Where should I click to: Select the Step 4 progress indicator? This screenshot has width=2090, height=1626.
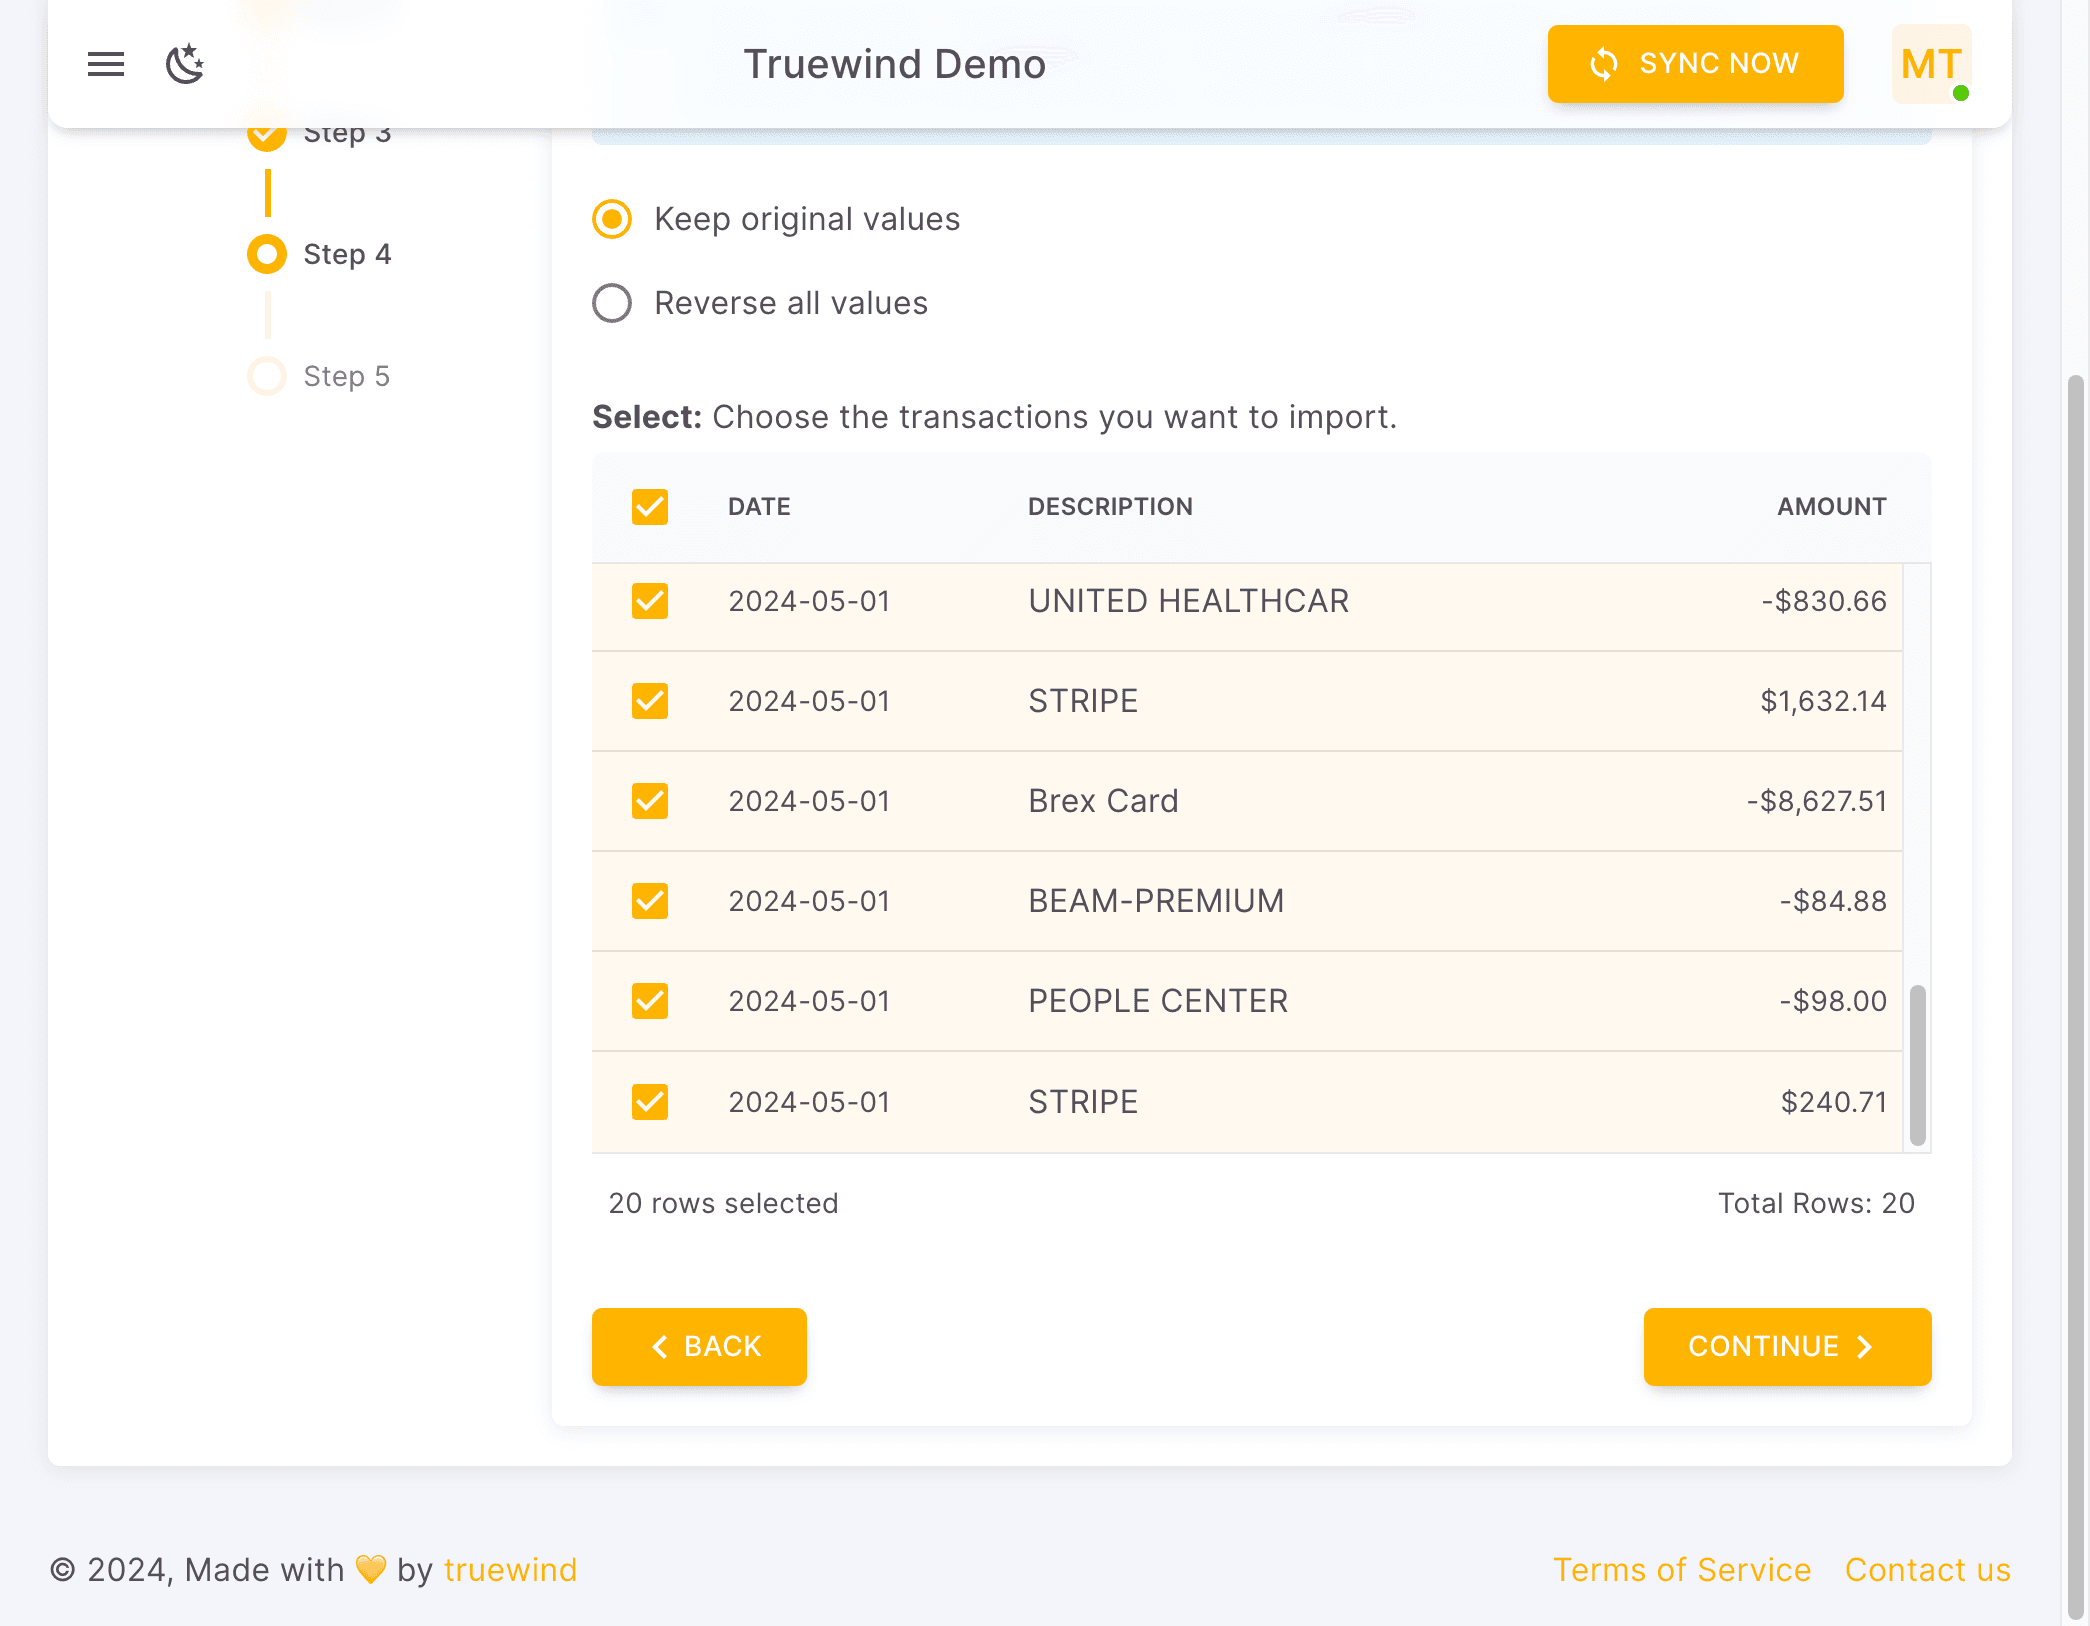pos(267,254)
